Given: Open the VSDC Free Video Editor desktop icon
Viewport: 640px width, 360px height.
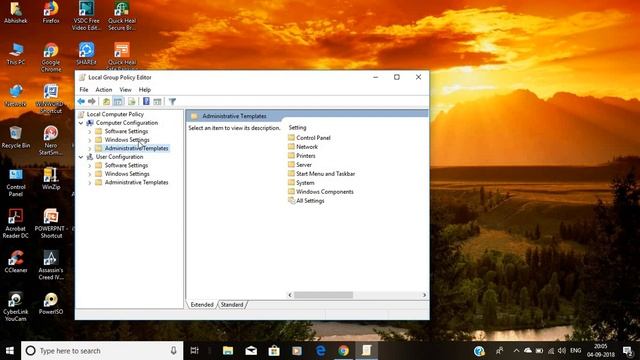Looking at the screenshot, I should (x=86, y=16).
